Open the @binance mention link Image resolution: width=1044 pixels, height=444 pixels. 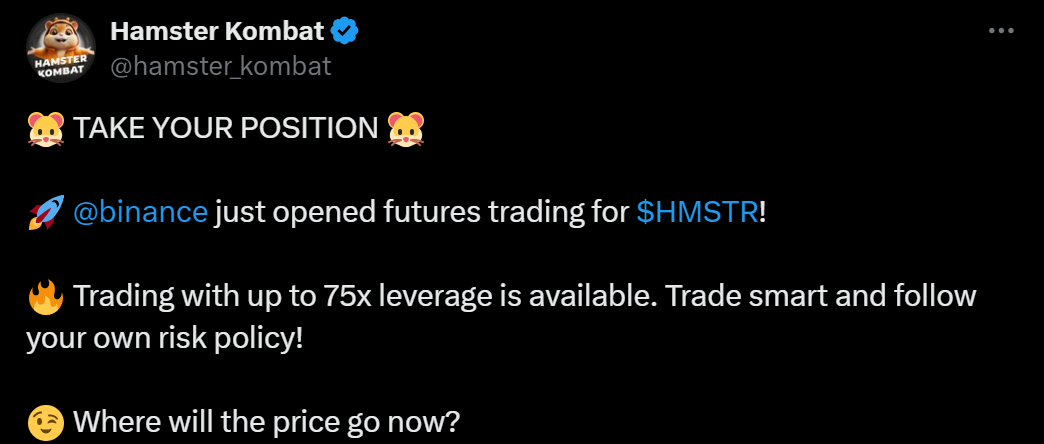[140, 213]
